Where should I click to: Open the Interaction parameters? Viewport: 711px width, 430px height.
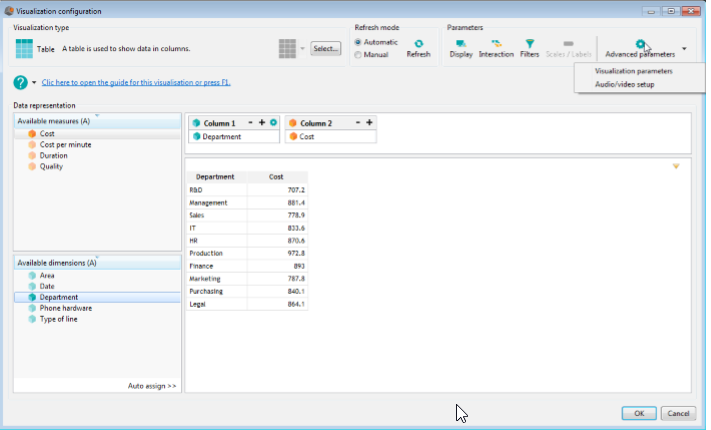click(496, 49)
